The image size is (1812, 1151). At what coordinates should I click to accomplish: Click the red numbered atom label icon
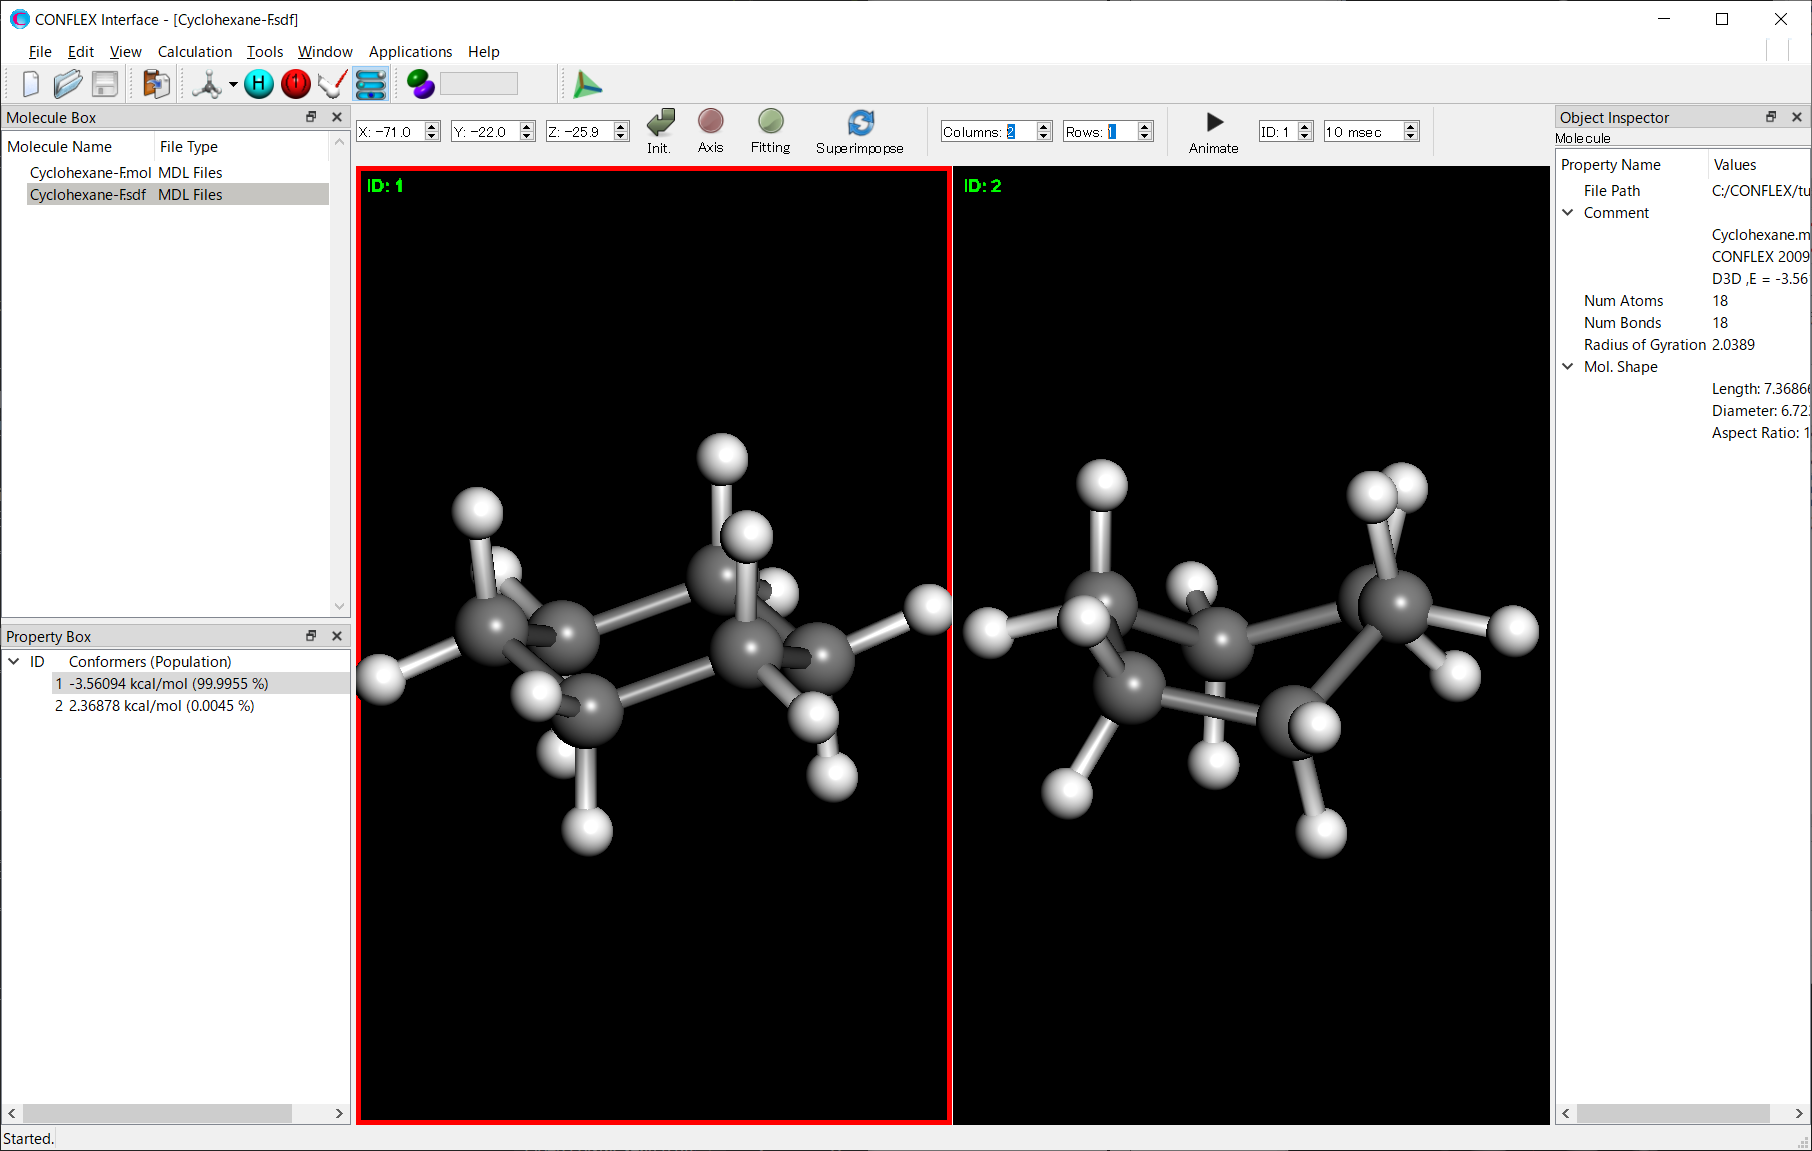point(296,85)
